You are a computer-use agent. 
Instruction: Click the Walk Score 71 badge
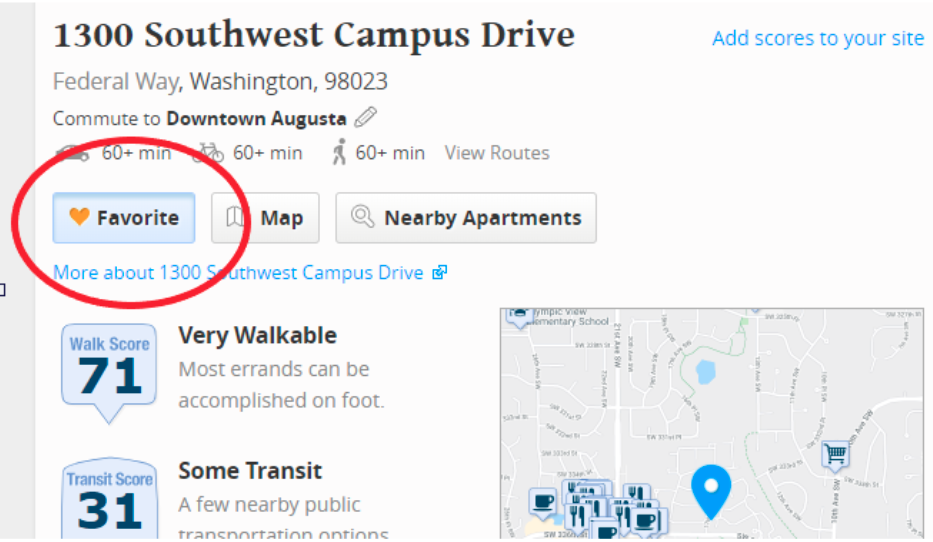[x=109, y=374]
